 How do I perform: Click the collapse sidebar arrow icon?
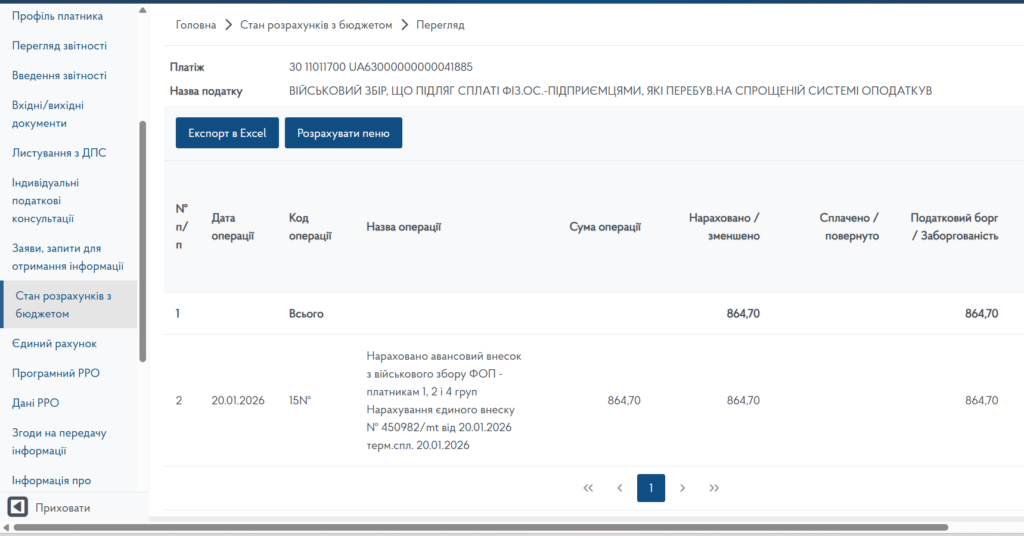tap(17, 507)
